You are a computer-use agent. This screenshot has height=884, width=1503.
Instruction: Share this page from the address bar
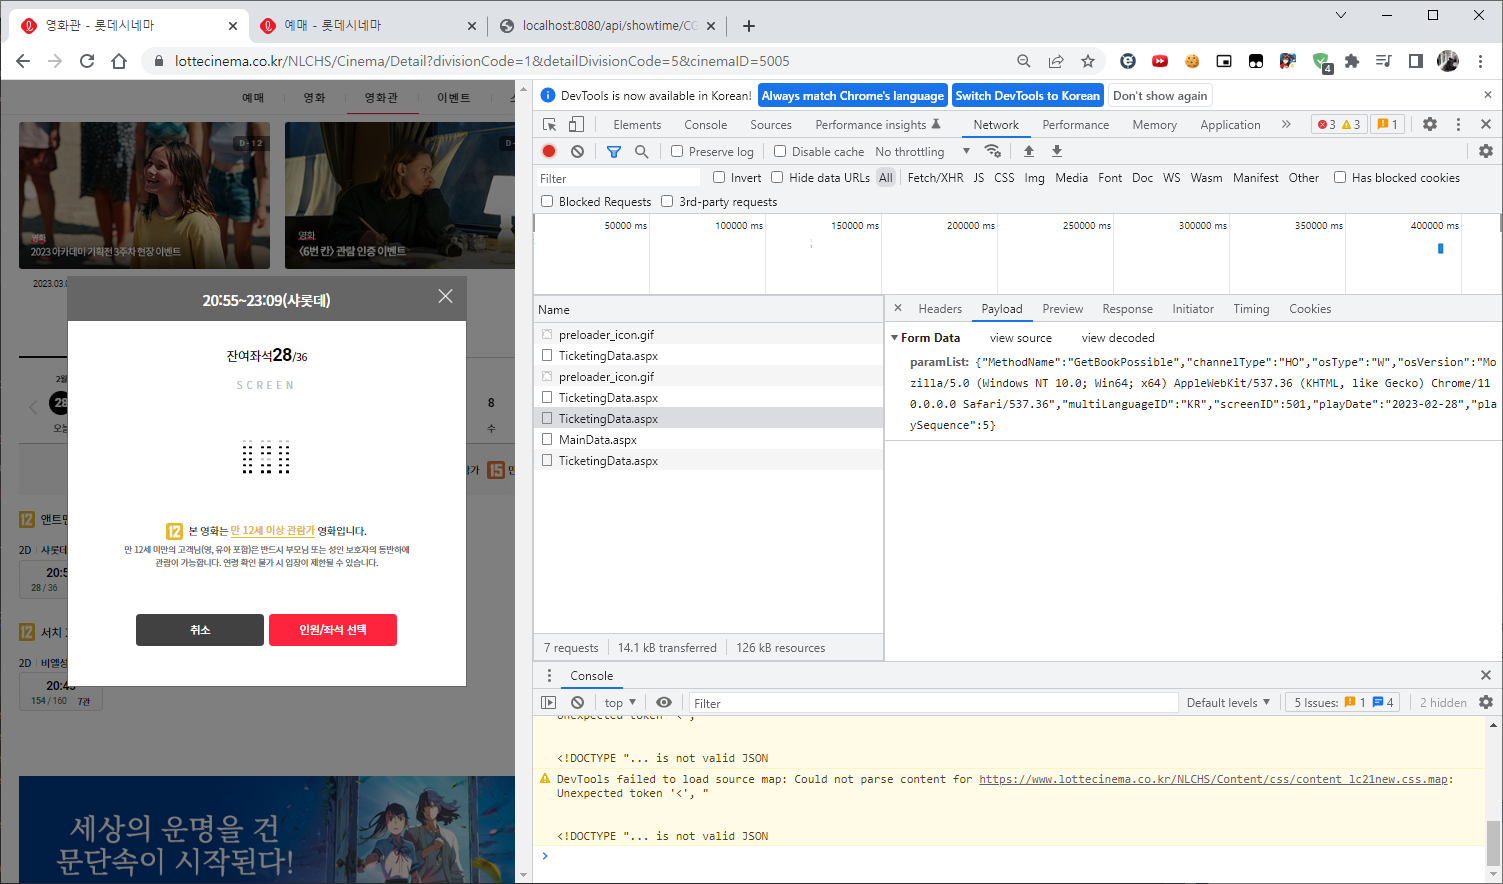click(1056, 61)
